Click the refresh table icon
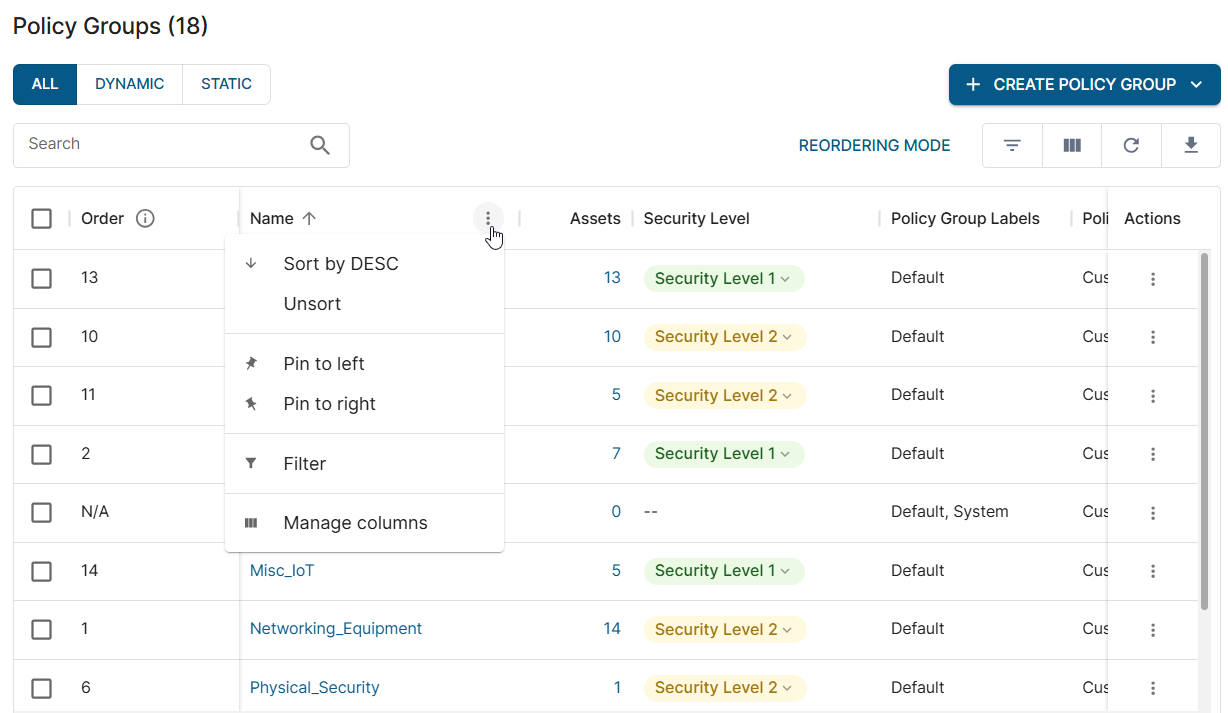The image size is (1228, 713). click(1131, 146)
